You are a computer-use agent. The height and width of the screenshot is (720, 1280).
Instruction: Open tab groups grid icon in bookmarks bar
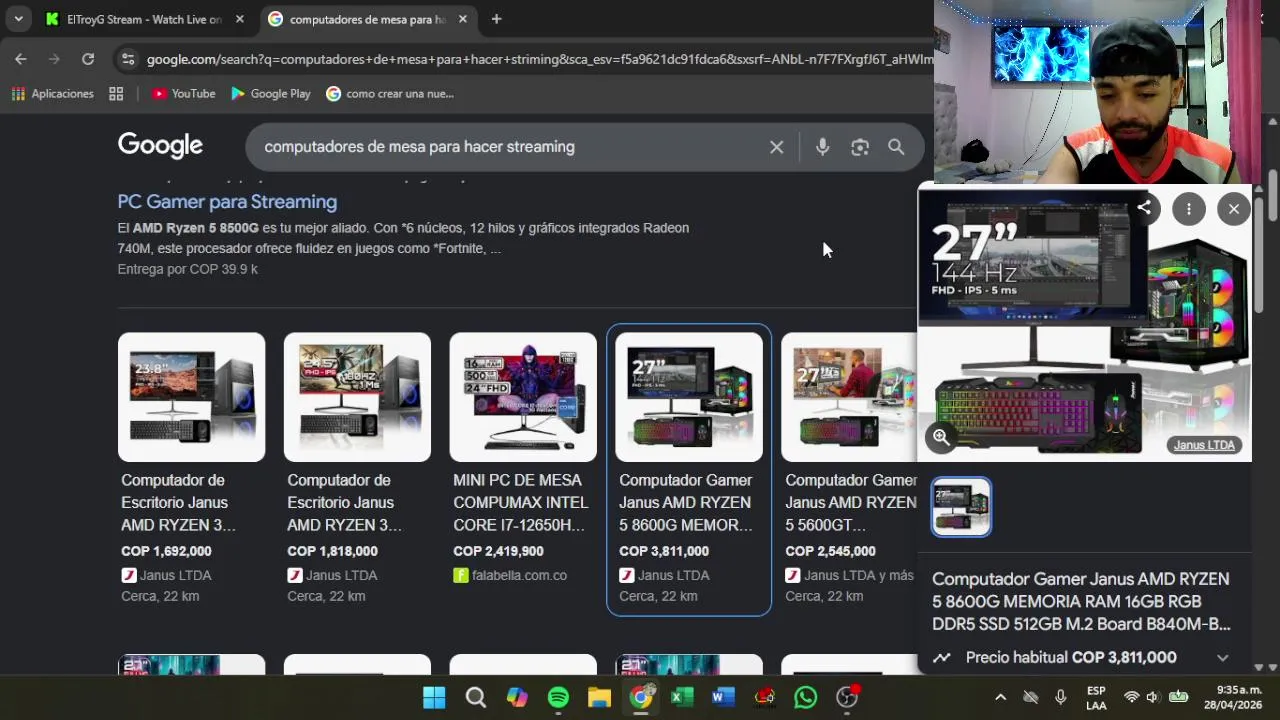click(x=116, y=94)
